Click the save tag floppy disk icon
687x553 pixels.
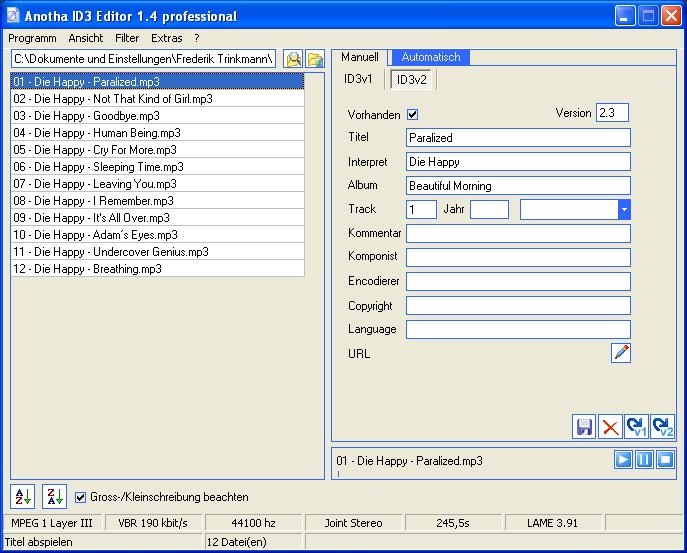click(584, 427)
